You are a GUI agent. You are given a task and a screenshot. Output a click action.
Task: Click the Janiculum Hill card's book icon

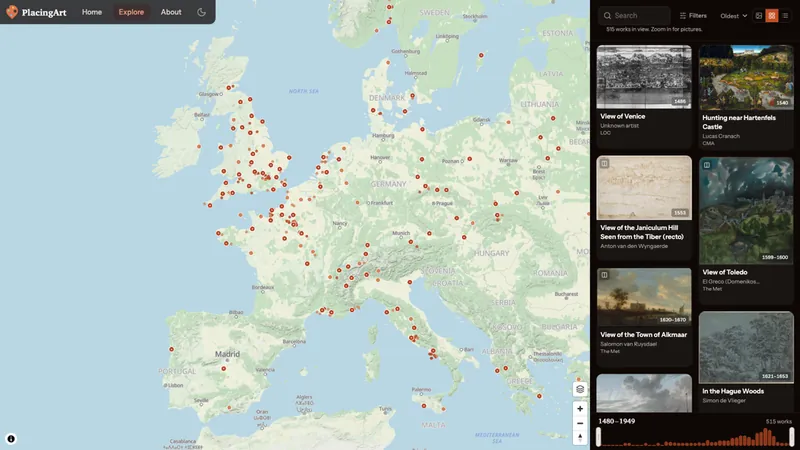point(604,163)
